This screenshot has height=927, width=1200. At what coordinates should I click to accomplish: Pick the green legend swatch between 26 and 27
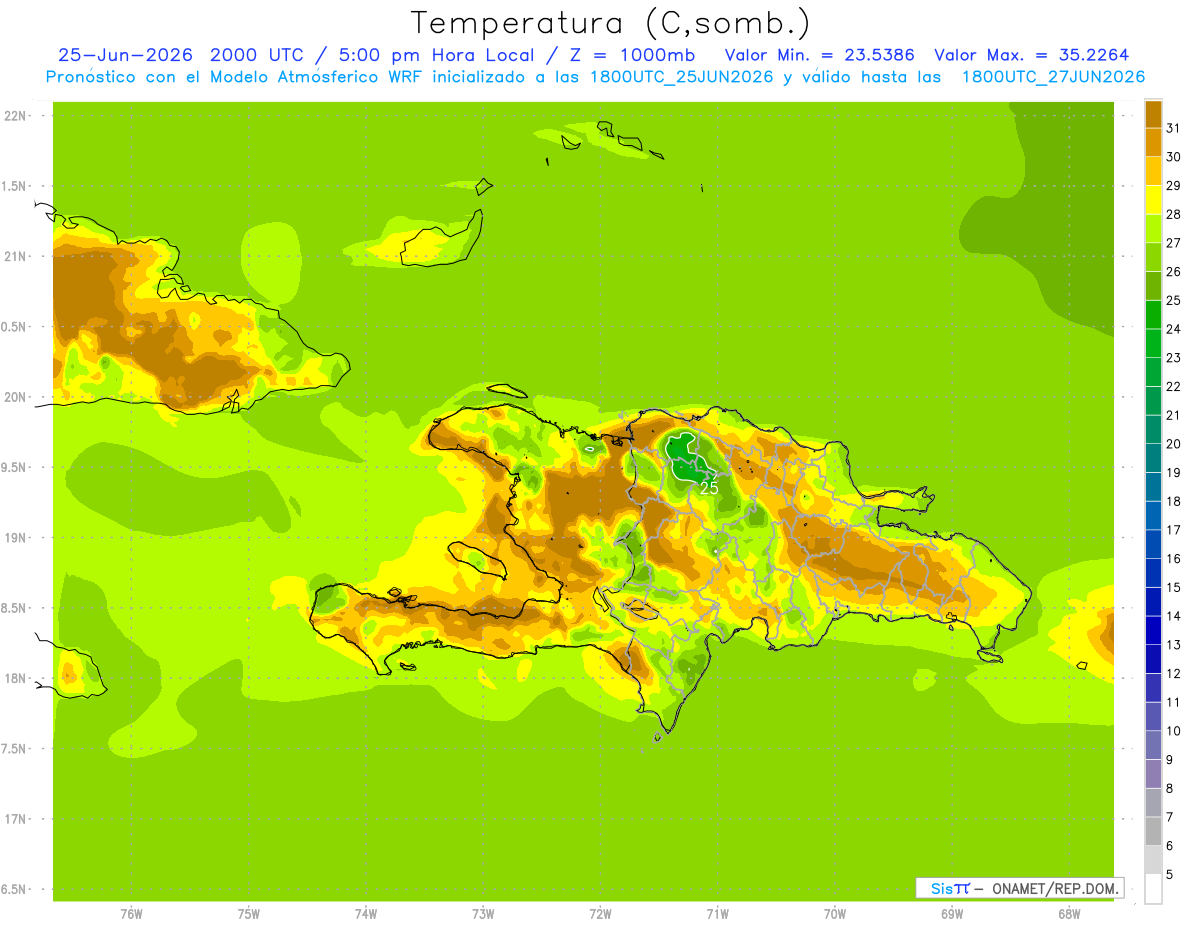1153,257
